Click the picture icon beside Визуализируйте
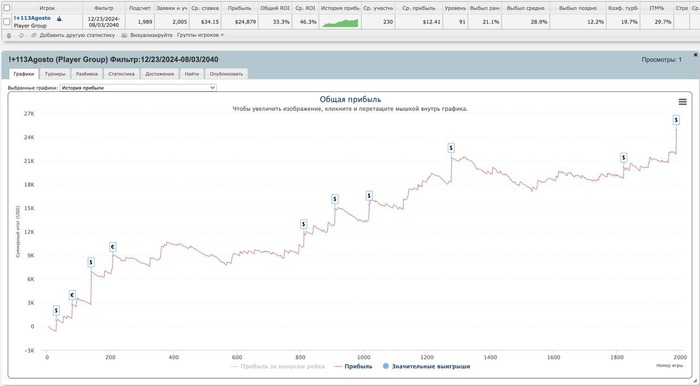Screen dimensions: 700x386 coord(125,35)
